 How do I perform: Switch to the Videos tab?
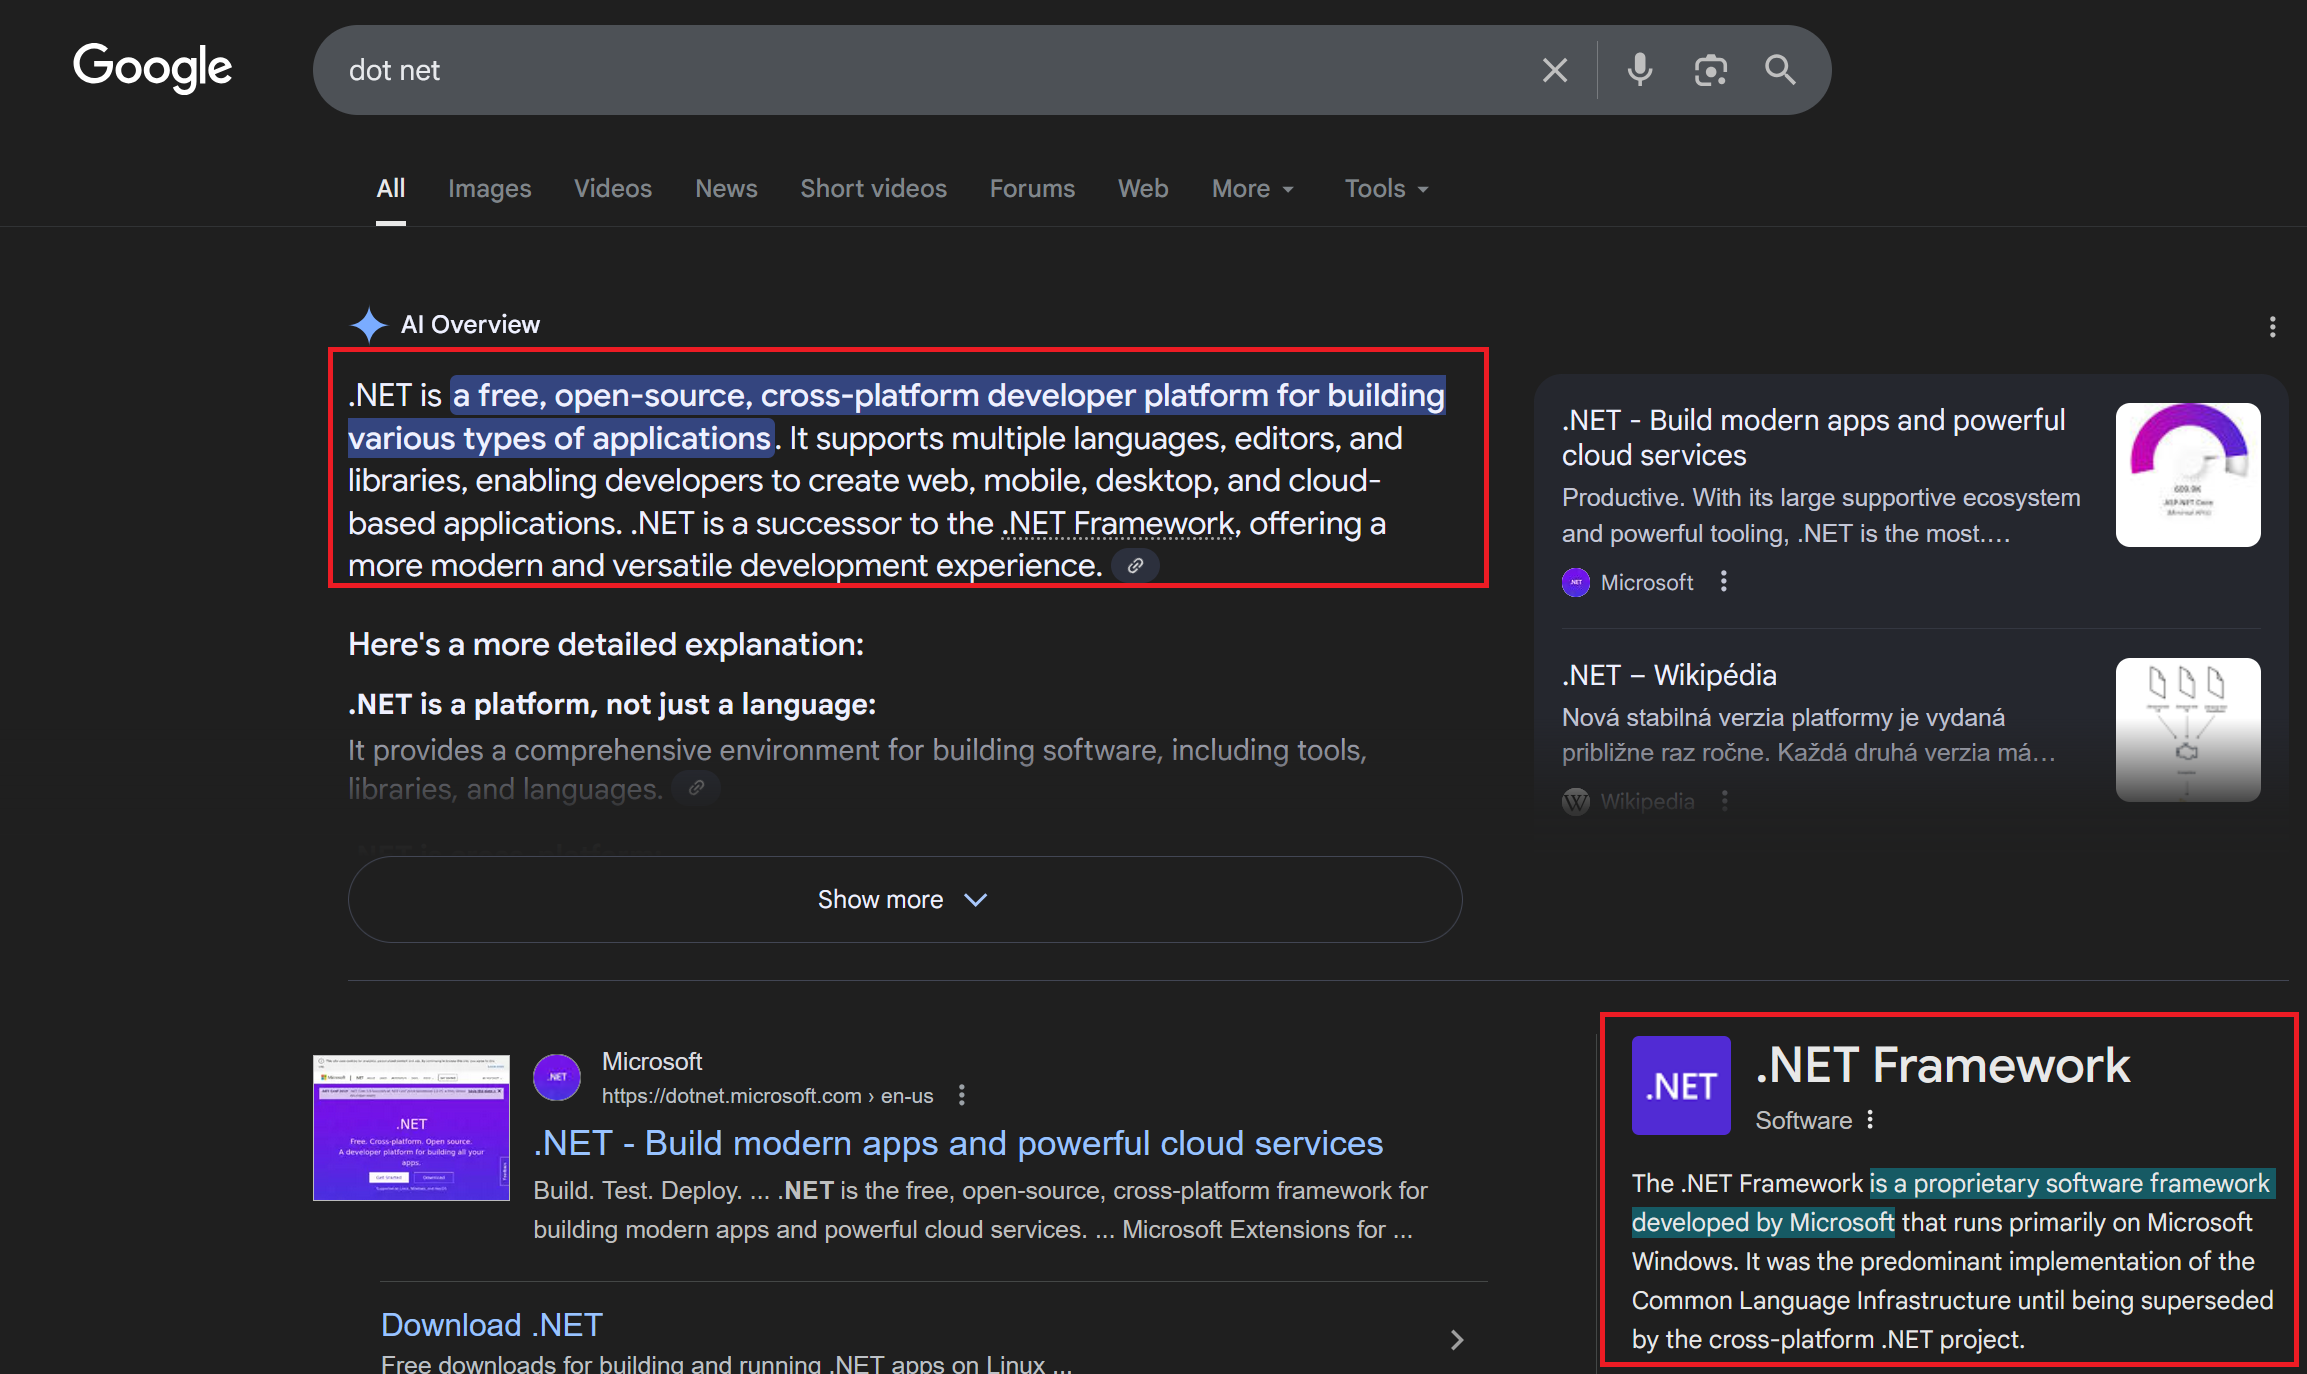[x=612, y=189]
